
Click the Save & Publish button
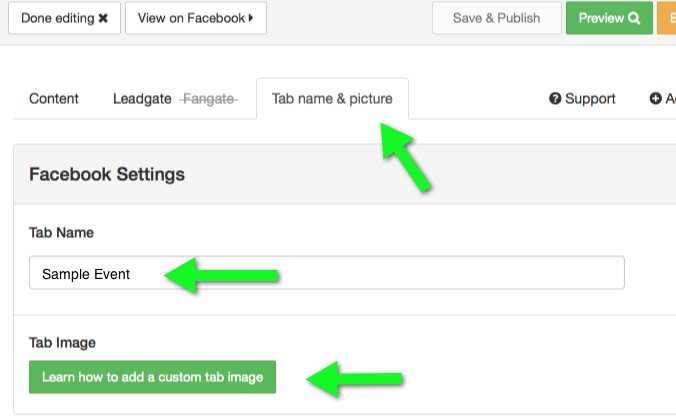497,18
